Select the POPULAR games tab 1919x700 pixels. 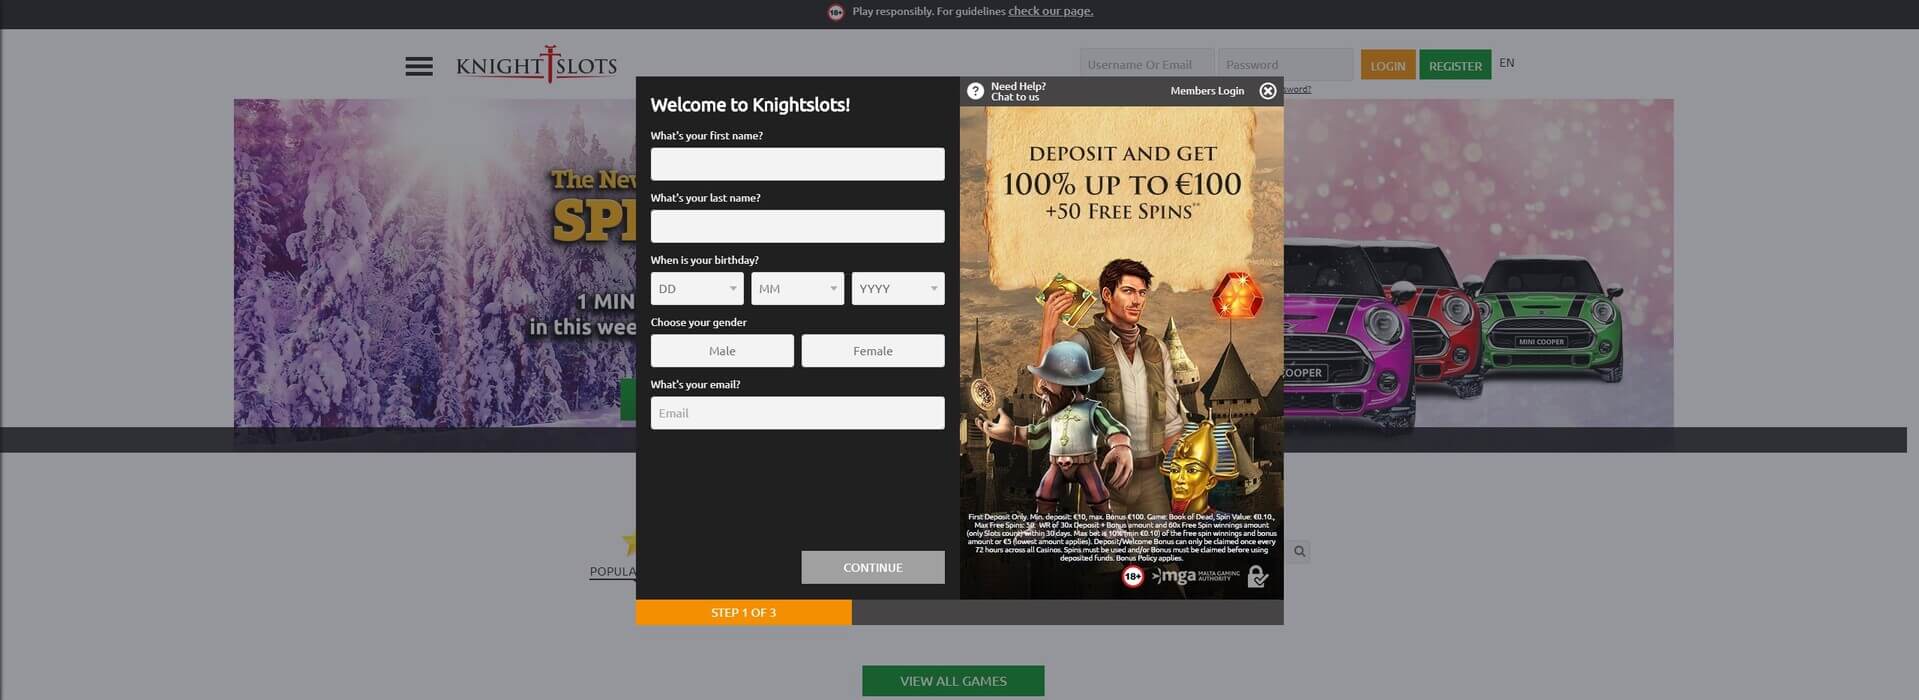(x=612, y=572)
